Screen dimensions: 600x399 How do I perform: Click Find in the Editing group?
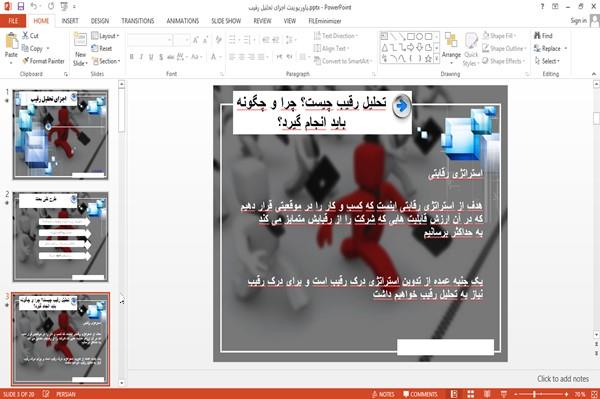pos(544,36)
